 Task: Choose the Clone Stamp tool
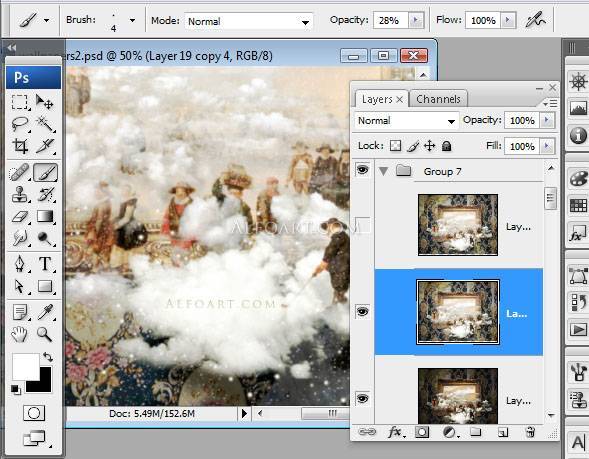point(20,195)
